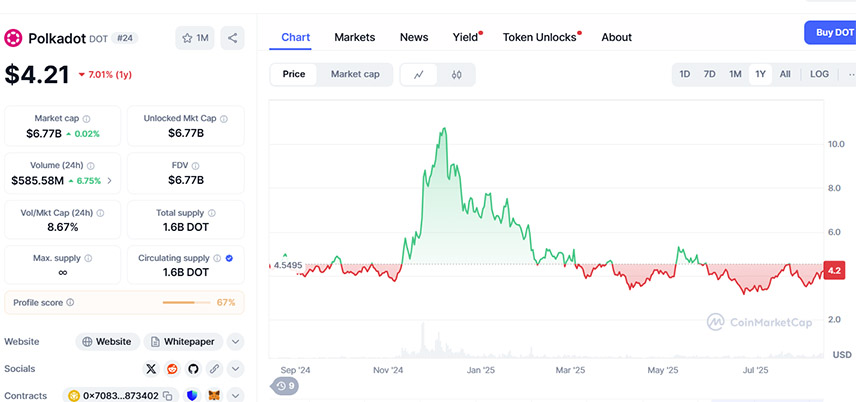
Task: Open the X (Twitter) social link
Action: coord(151,369)
